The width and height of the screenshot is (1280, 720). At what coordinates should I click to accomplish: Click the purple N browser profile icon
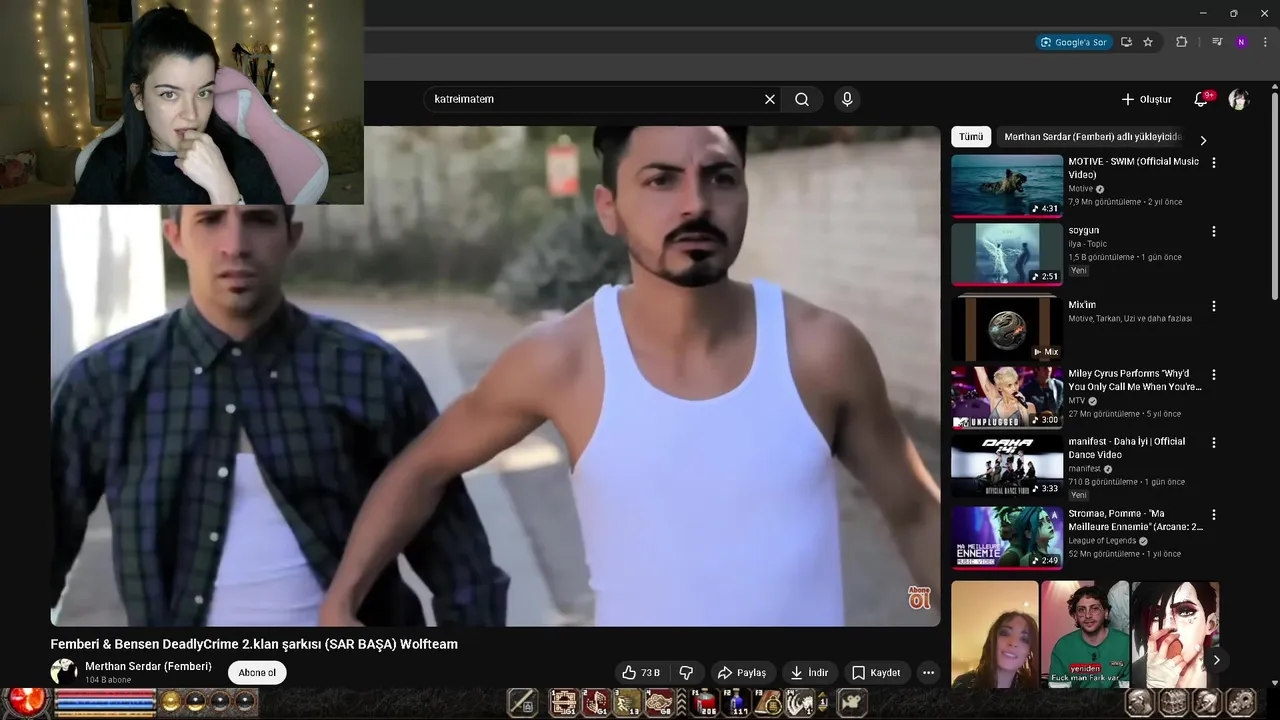[1241, 42]
